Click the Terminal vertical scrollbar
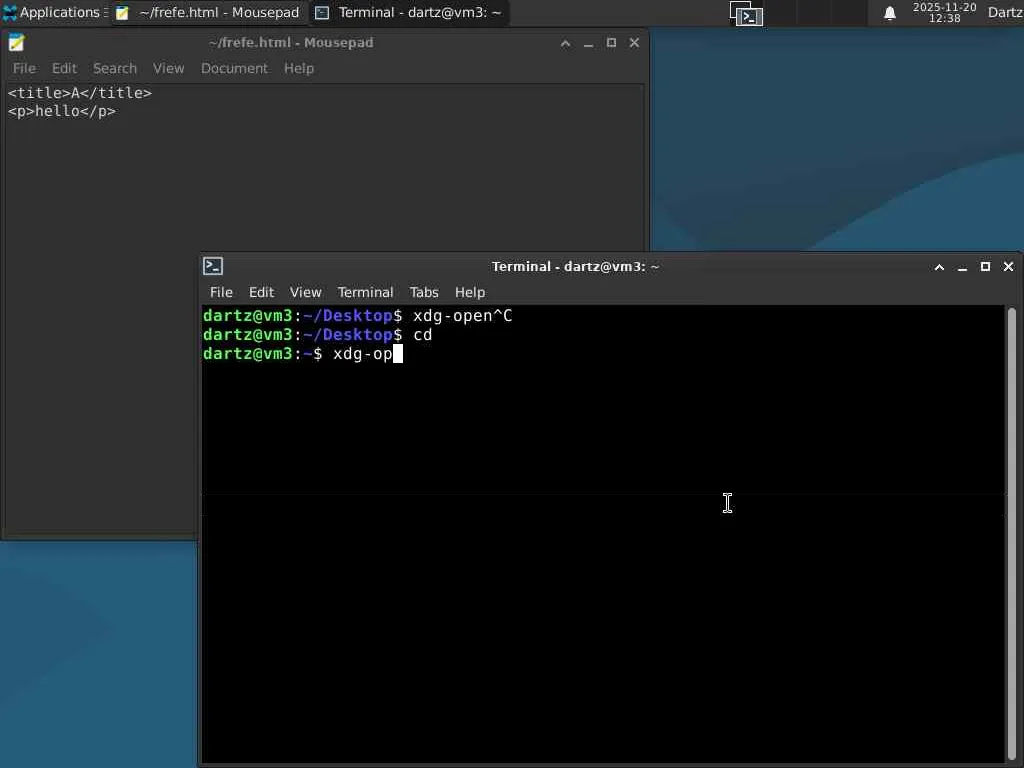This screenshot has height=768, width=1024. click(1012, 534)
